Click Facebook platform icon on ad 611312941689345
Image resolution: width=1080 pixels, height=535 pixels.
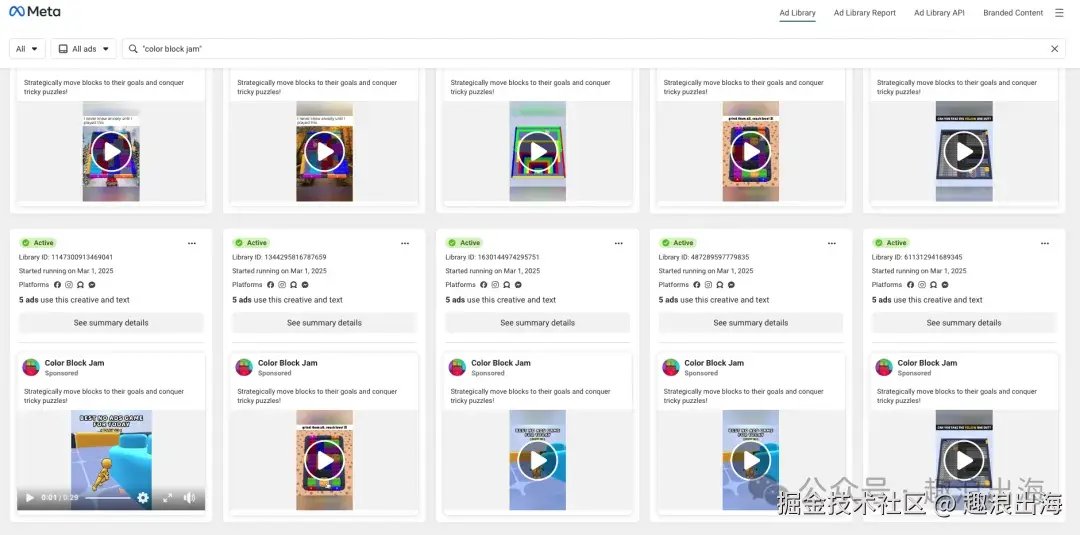[911, 284]
